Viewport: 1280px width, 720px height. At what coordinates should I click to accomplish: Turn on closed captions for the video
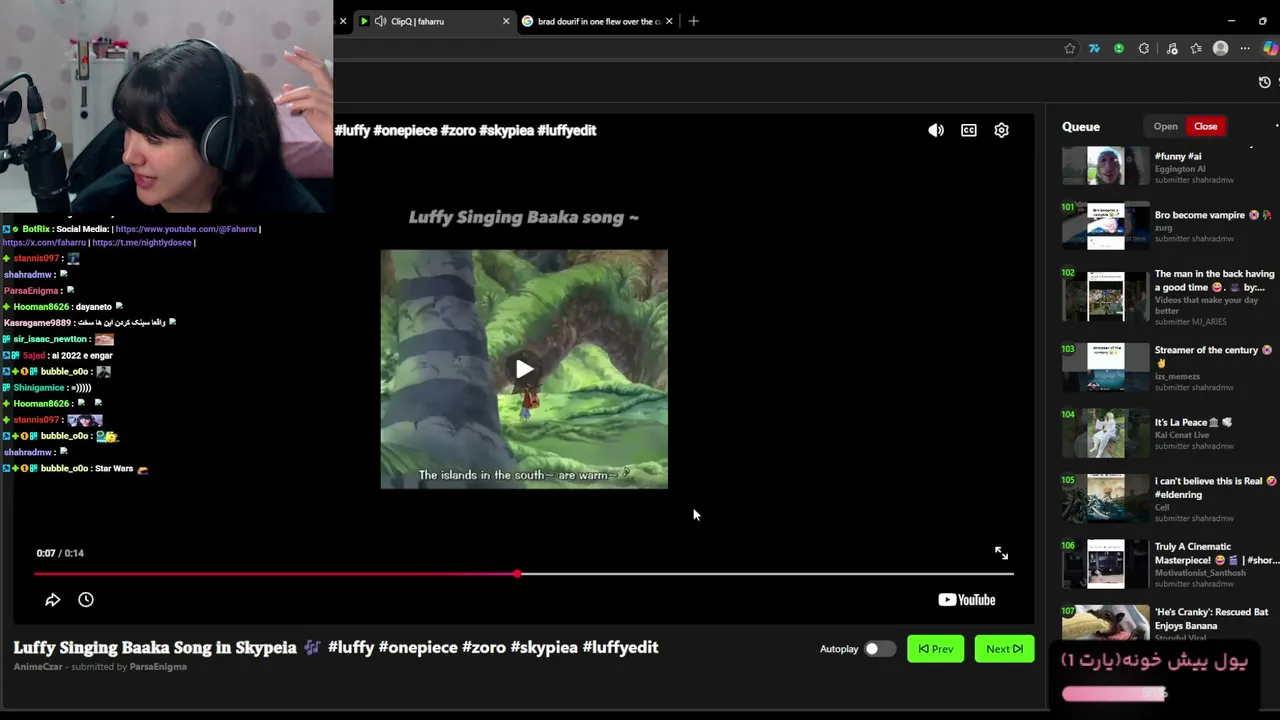(x=969, y=130)
